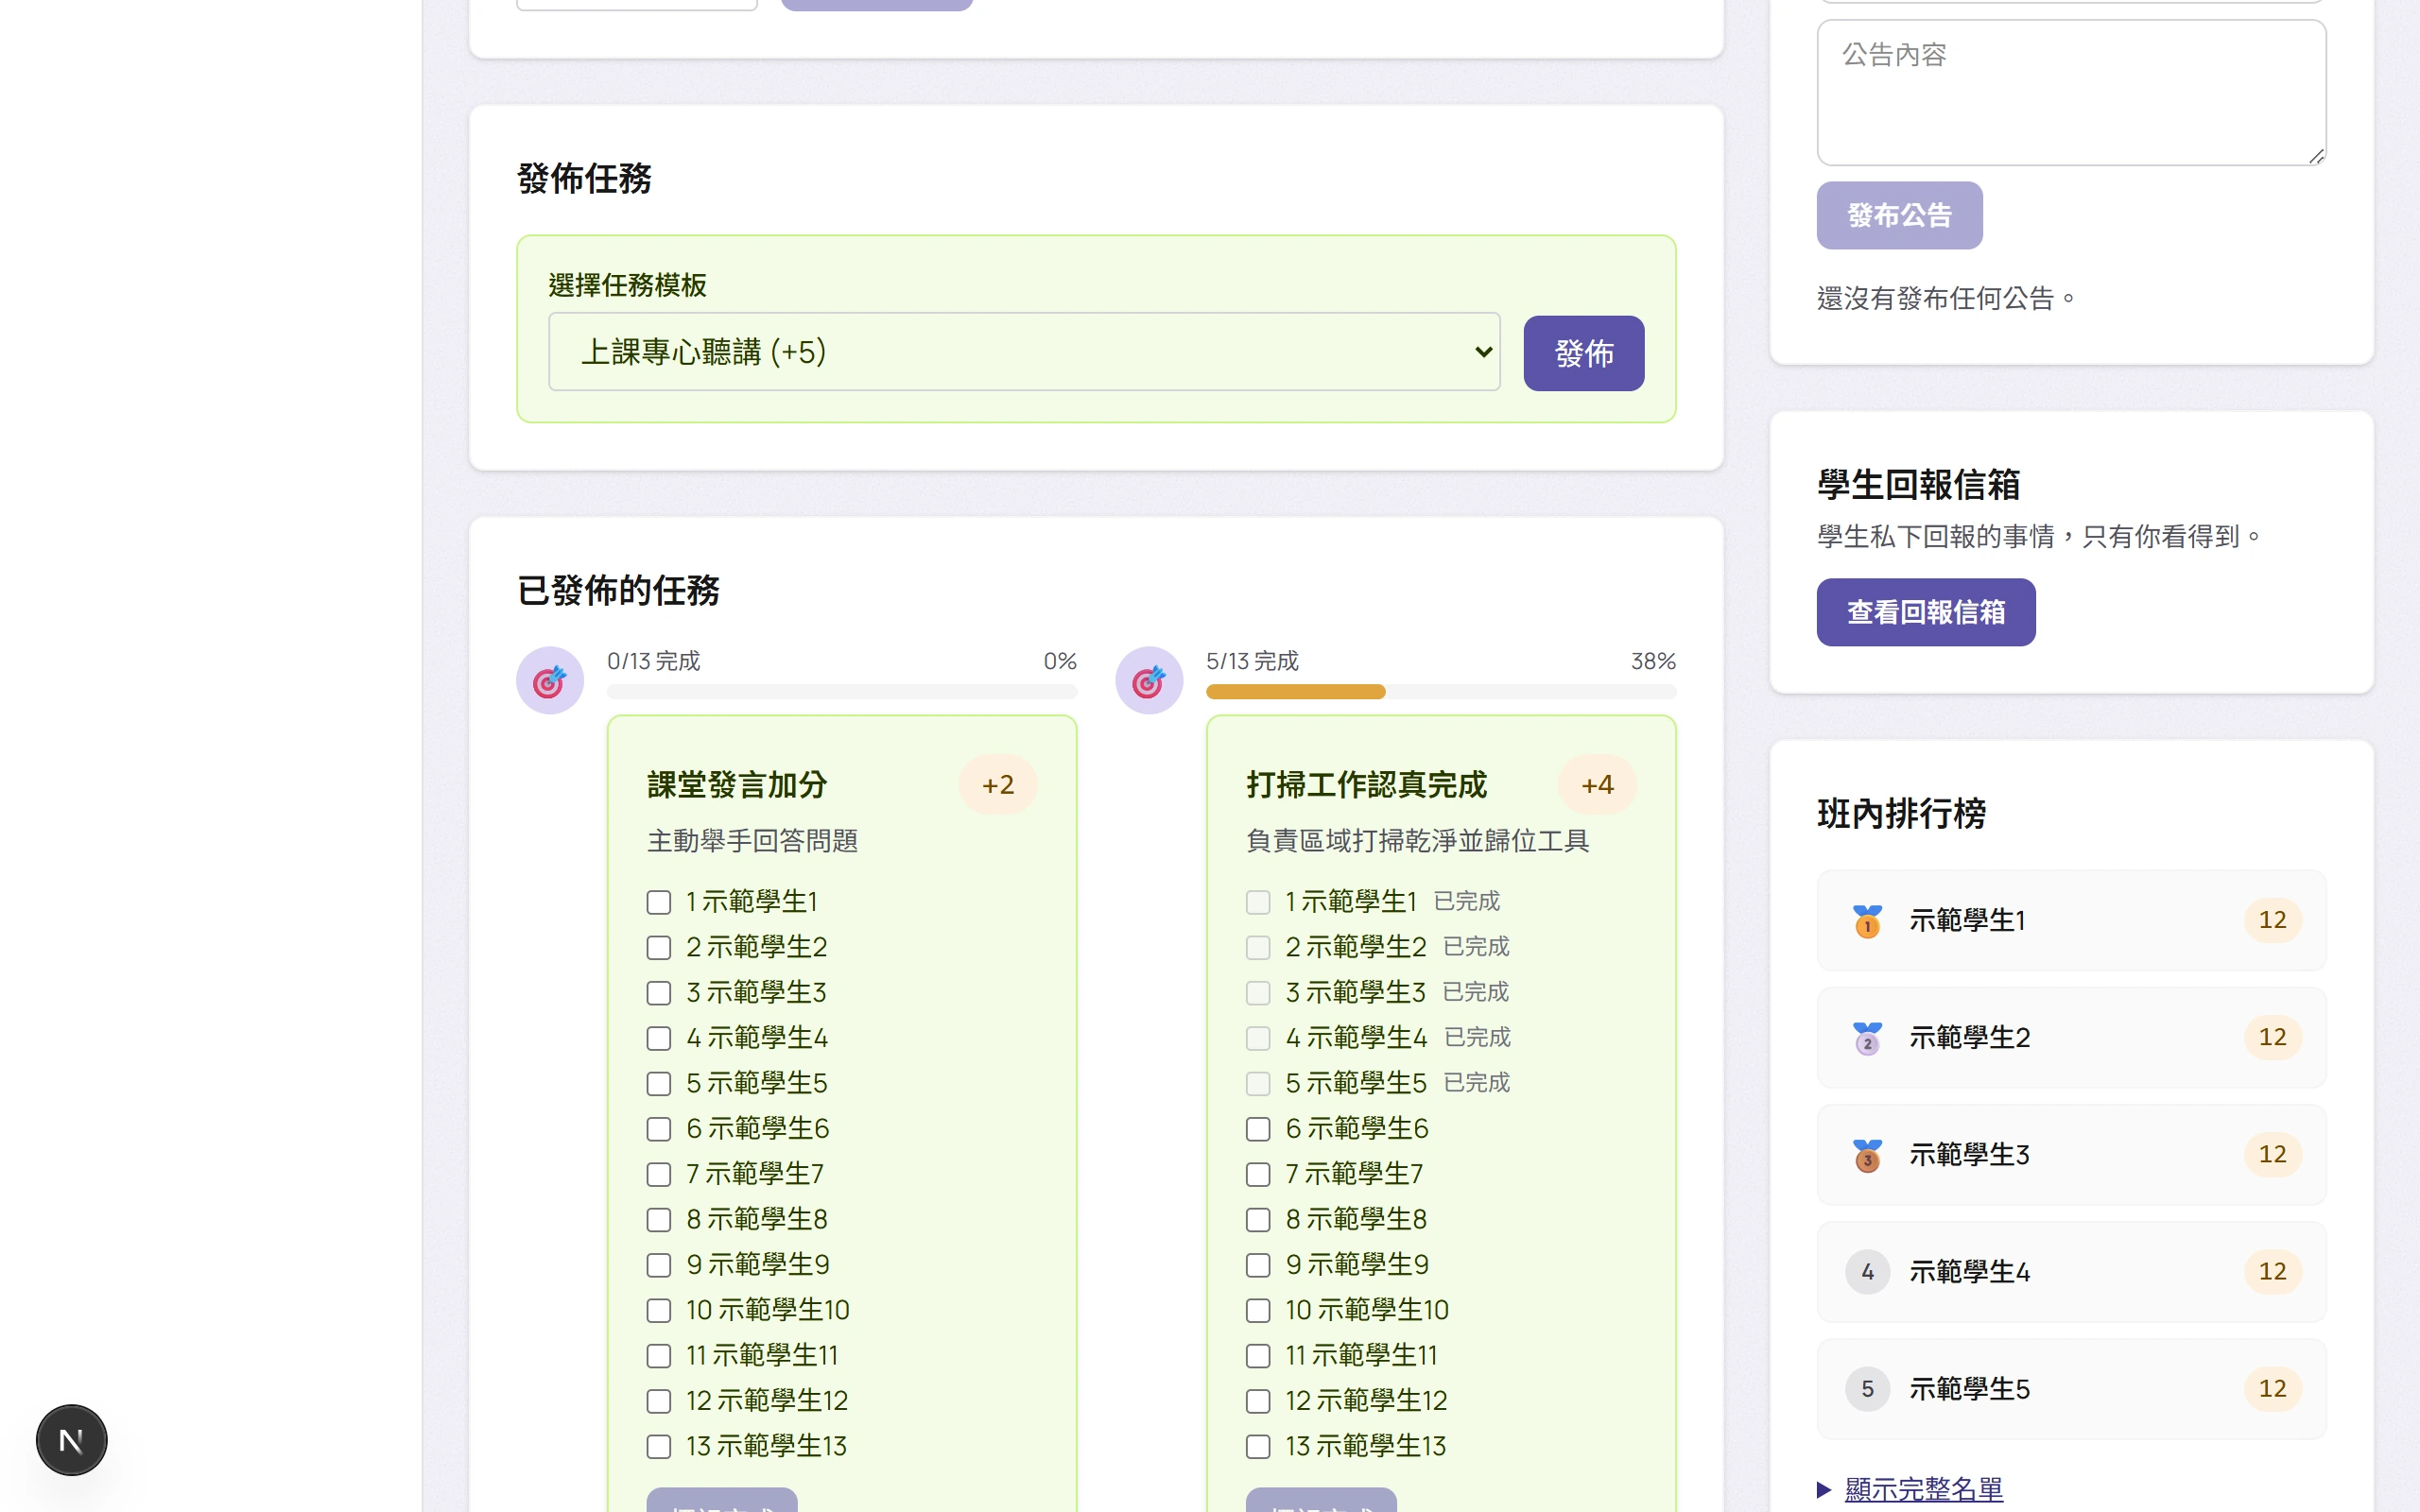Click into the 公告內容 textarea
The height and width of the screenshot is (1512, 2420).
[2071, 93]
